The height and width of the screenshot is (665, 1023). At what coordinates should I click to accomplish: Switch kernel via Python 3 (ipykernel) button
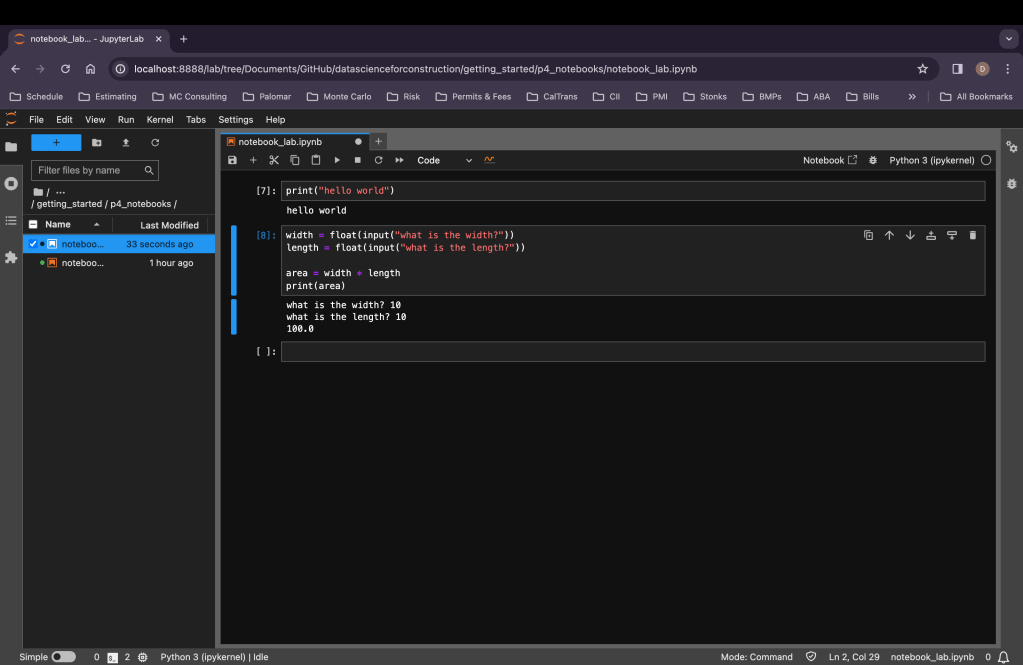[x=931, y=160]
